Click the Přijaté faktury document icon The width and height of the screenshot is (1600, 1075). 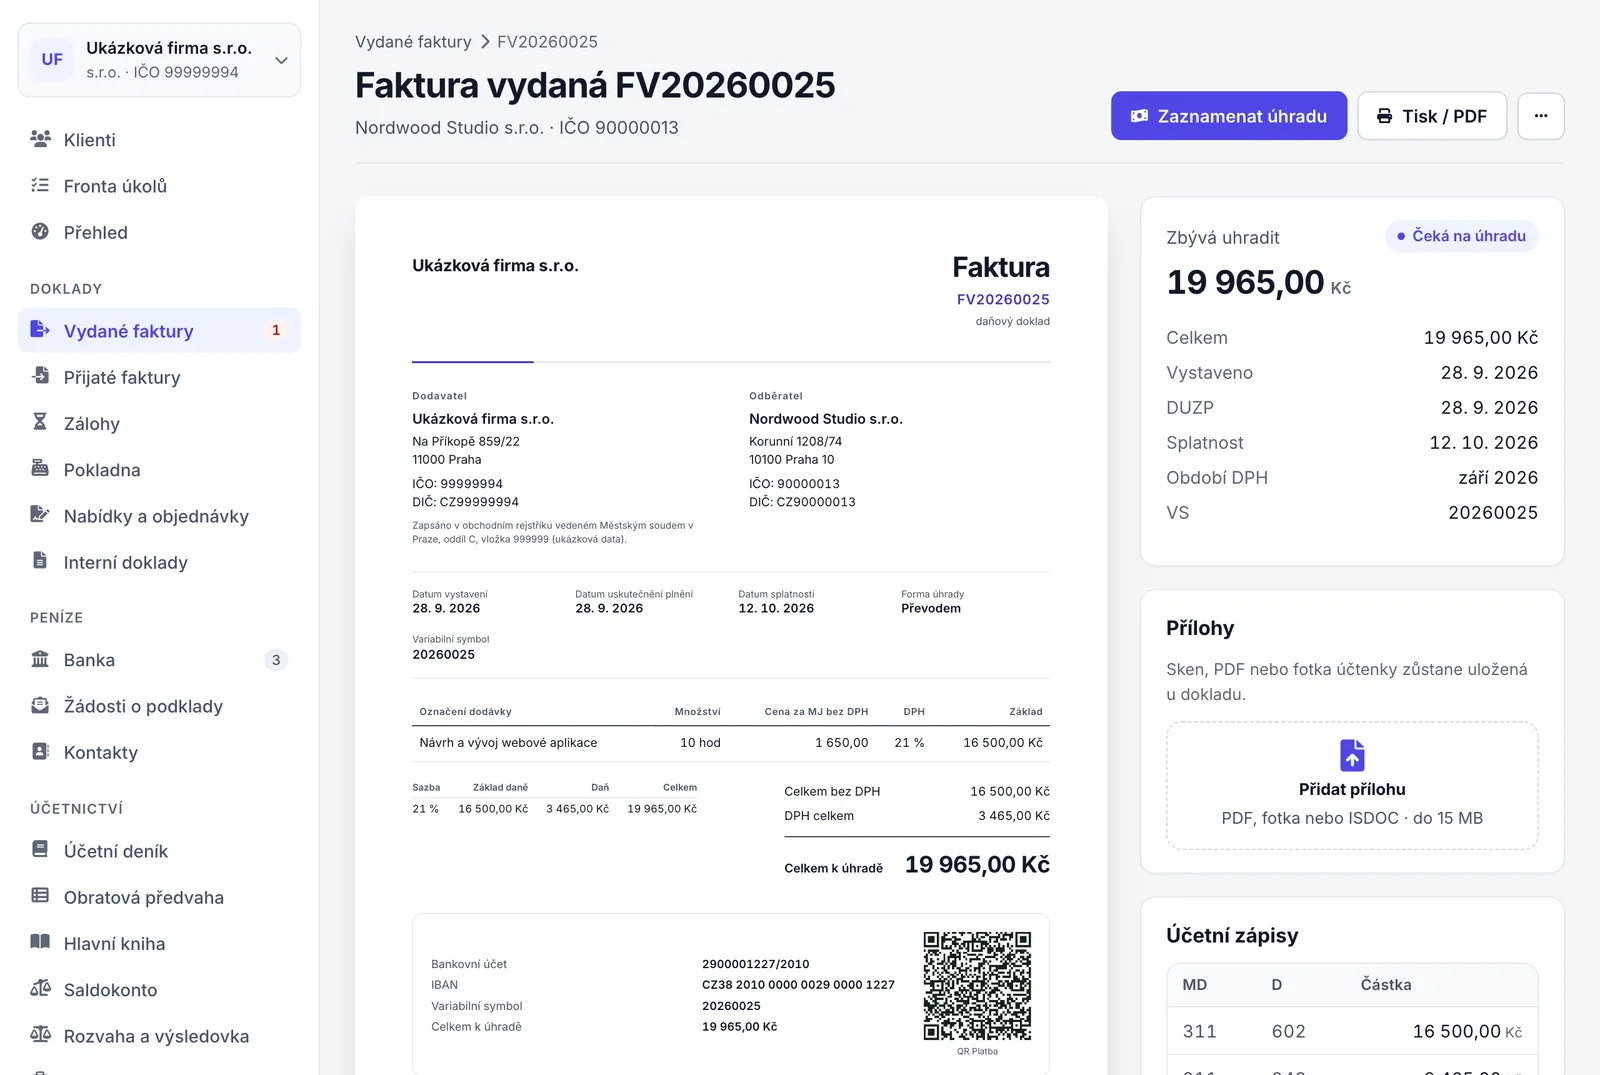(40, 376)
